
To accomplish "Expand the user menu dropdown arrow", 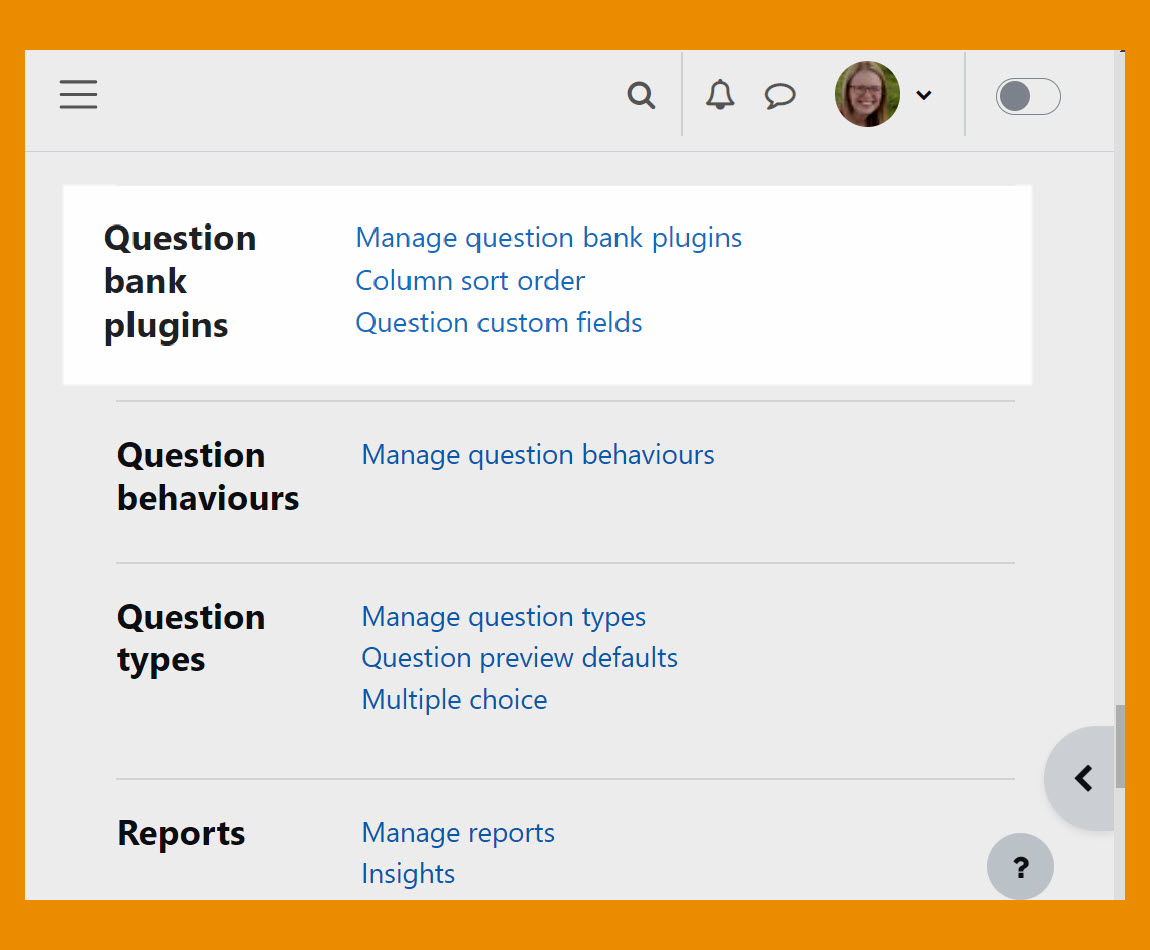I will click(x=925, y=96).
